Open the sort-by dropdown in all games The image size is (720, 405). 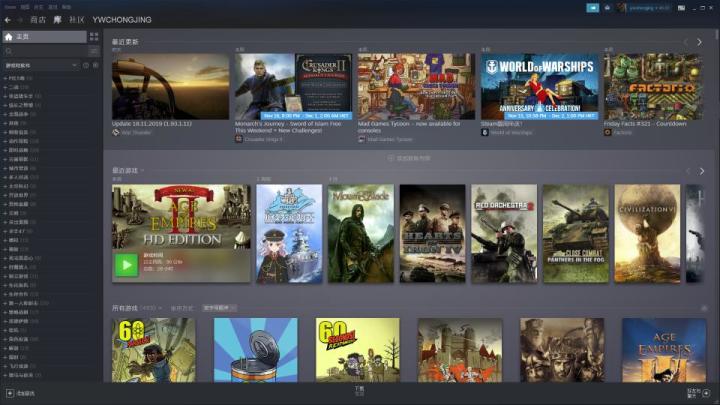tap(219, 308)
